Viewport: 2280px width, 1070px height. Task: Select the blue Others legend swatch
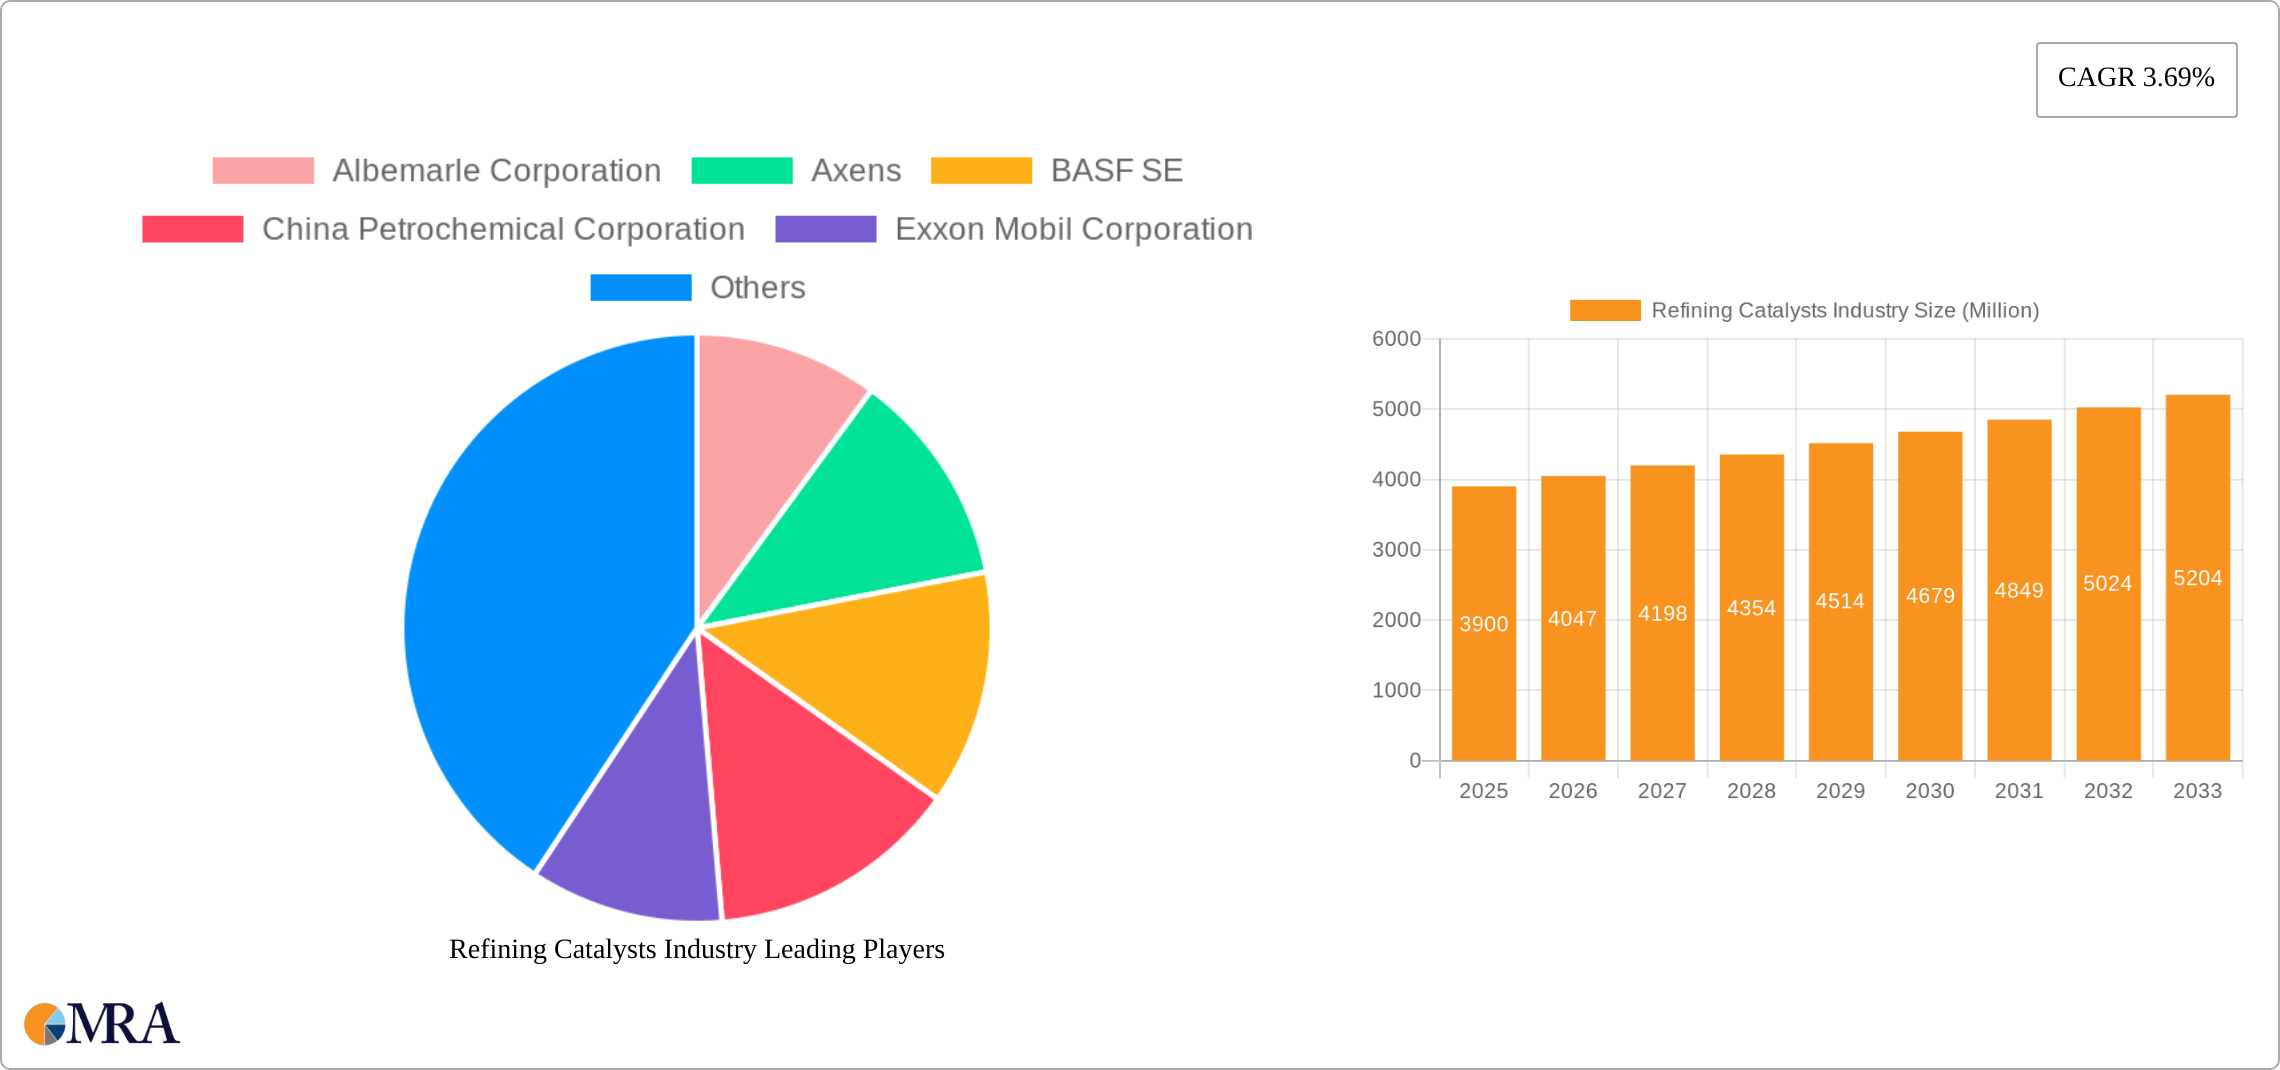click(640, 287)
